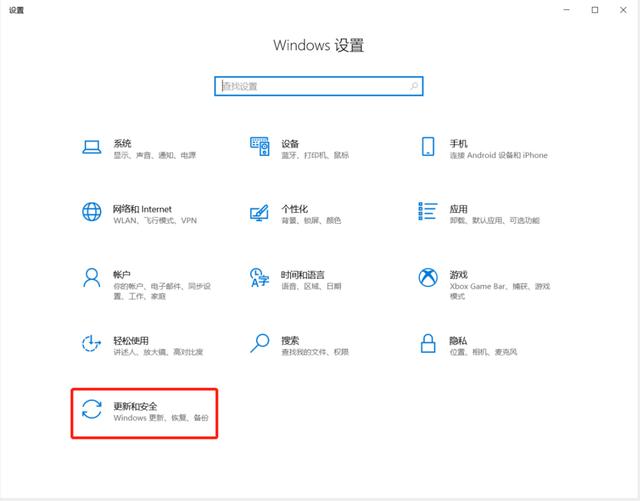Click the 设备 keyboard and speaker icon
The width and height of the screenshot is (640, 501).
click(x=260, y=146)
